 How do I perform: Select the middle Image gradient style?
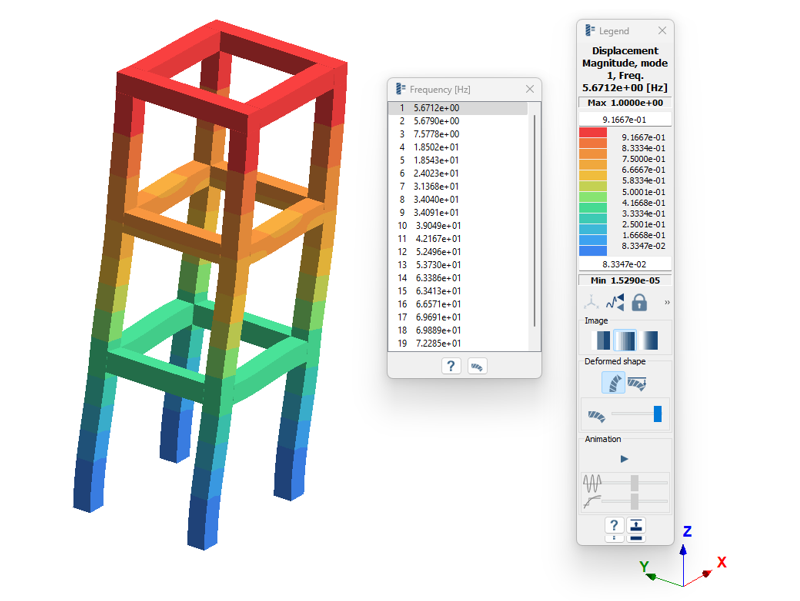(x=623, y=341)
